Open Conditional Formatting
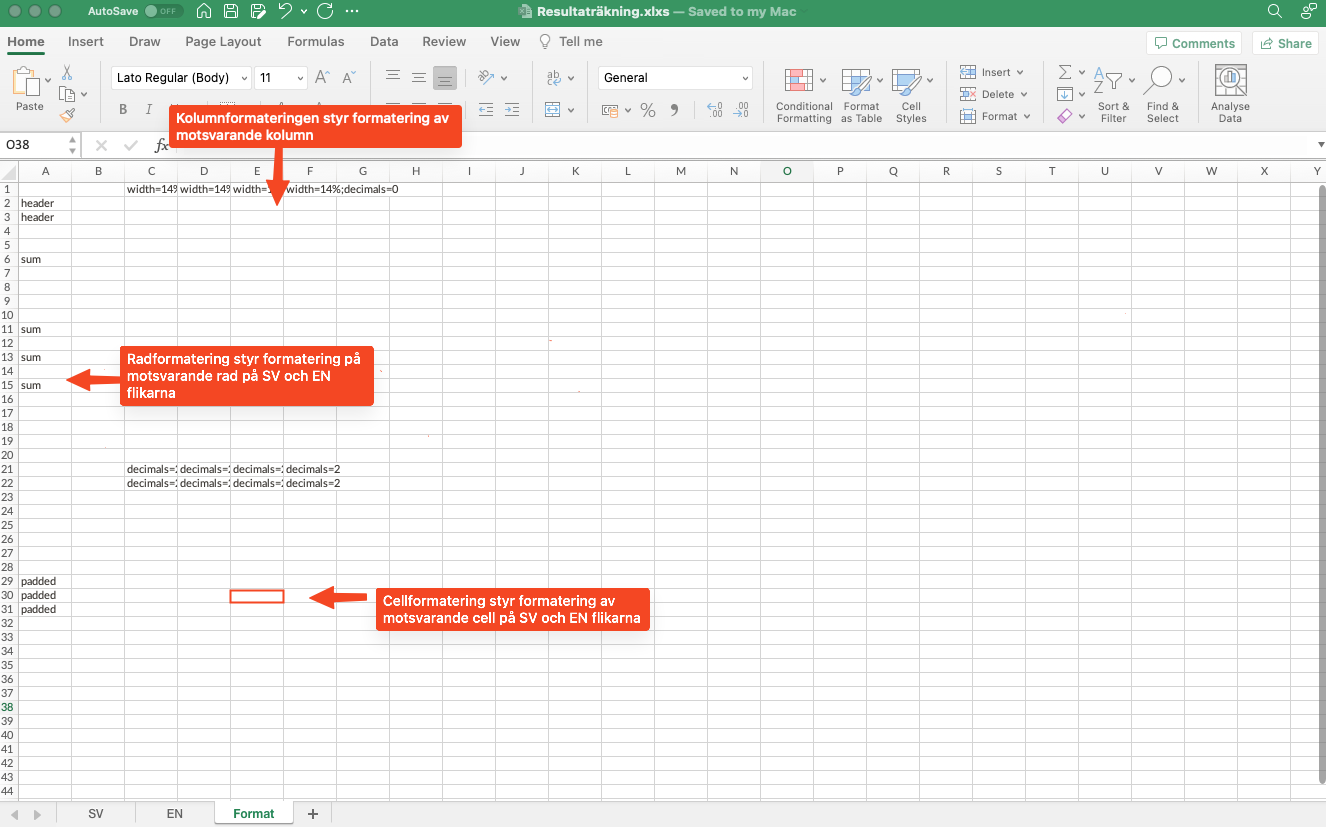This screenshot has width=1326, height=827. pyautogui.click(x=803, y=95)
